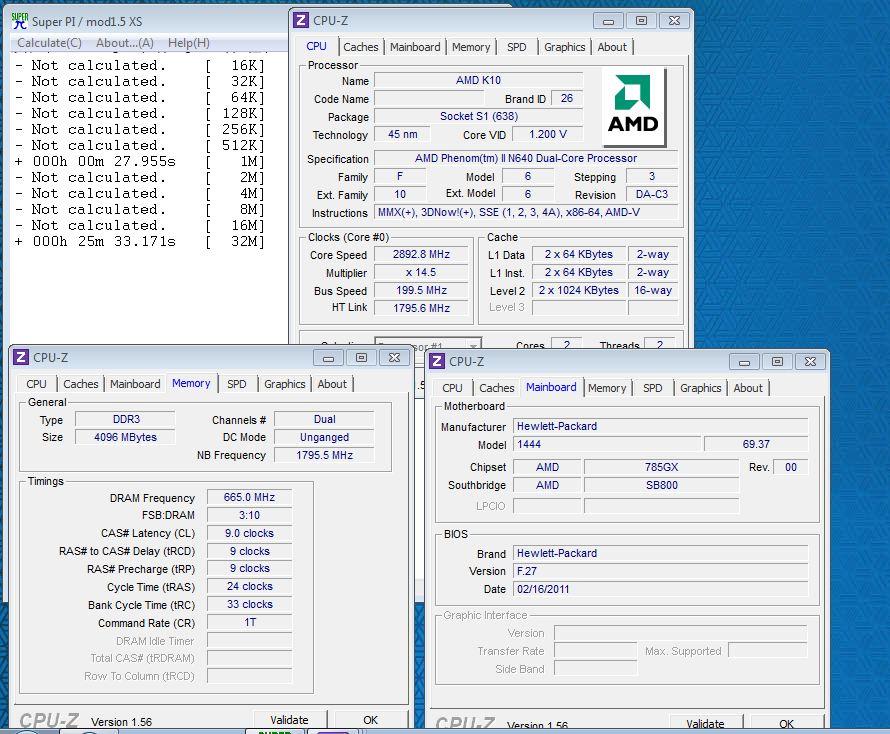Minimize the CPU-Z Memory window

click(x=329, y=358)
